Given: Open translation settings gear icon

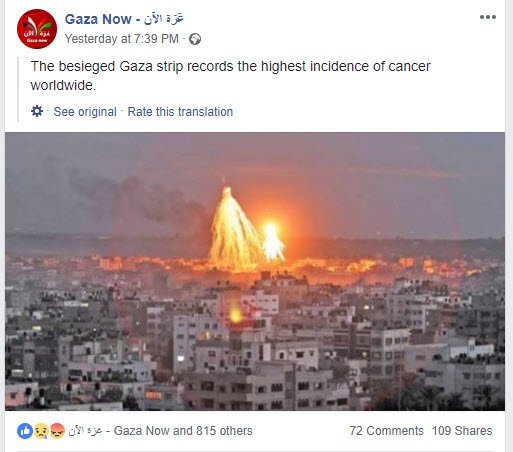Looking at the screenshot, I should 37,111.
